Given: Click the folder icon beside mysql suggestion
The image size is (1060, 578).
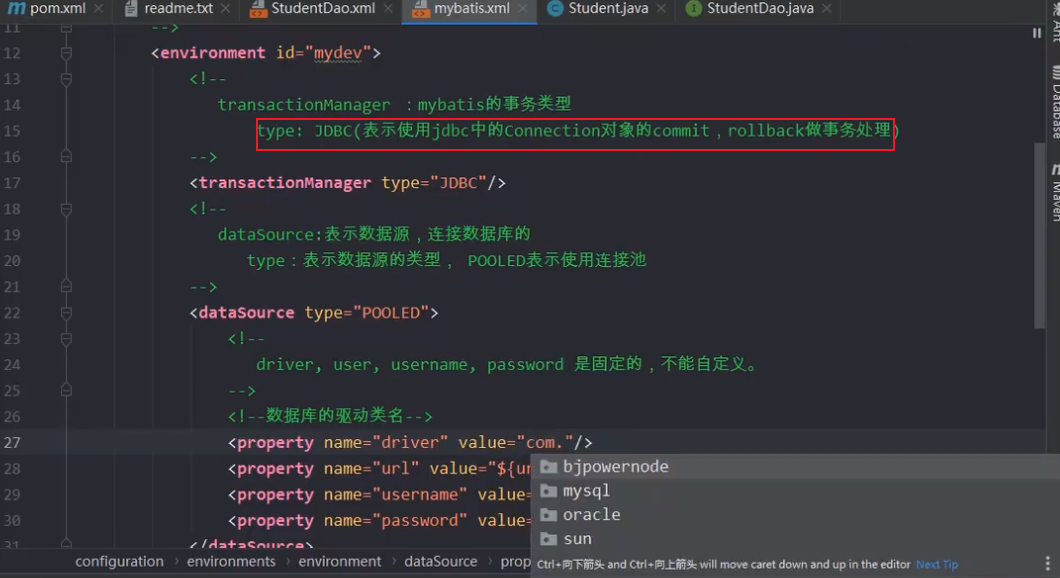Looking at the screenshot, I should 548,491.
